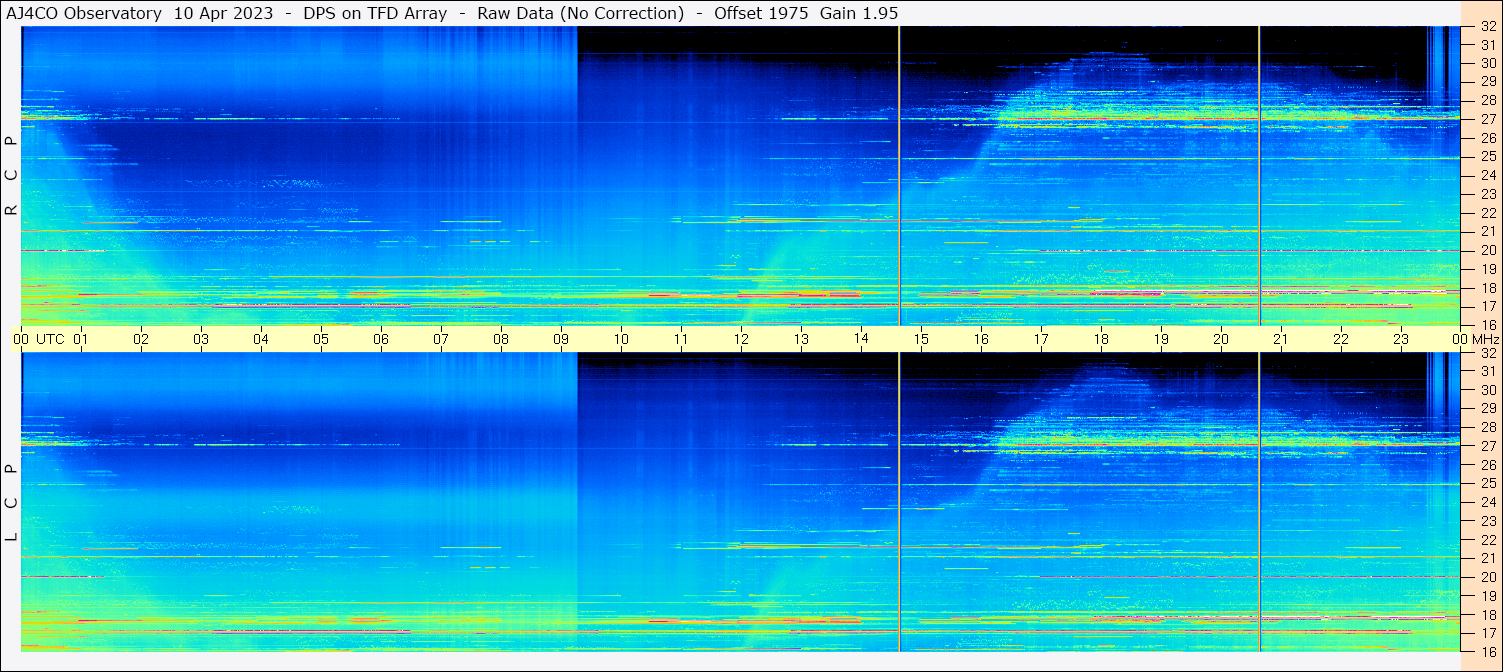Click the "UTC" label on the time axis
1503x672 pixels.
[51, 339]
